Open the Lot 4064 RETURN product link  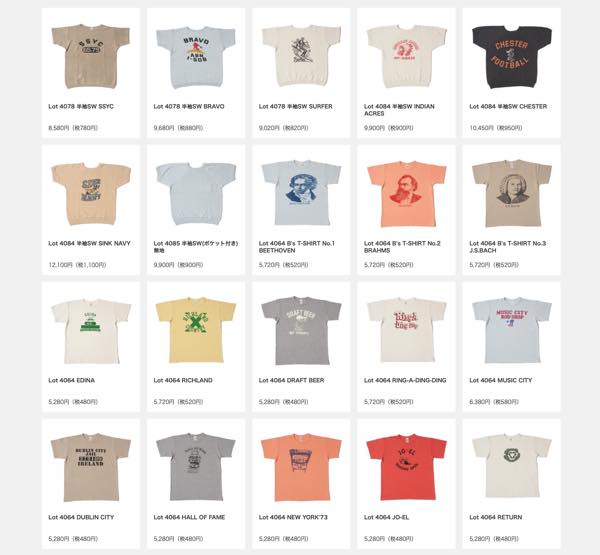[x=496, y=517]
